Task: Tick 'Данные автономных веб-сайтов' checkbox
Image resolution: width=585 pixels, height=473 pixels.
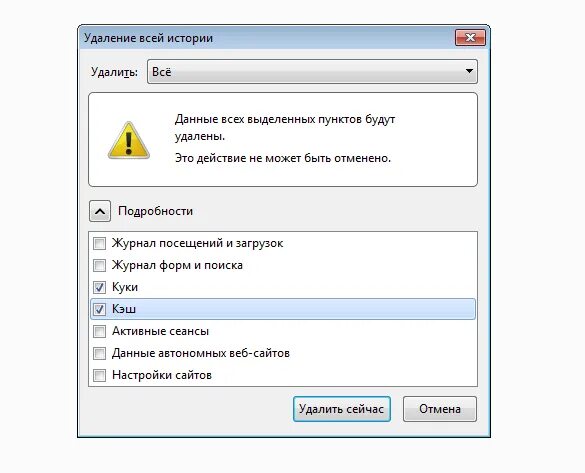Action: (x=100, y=353)
